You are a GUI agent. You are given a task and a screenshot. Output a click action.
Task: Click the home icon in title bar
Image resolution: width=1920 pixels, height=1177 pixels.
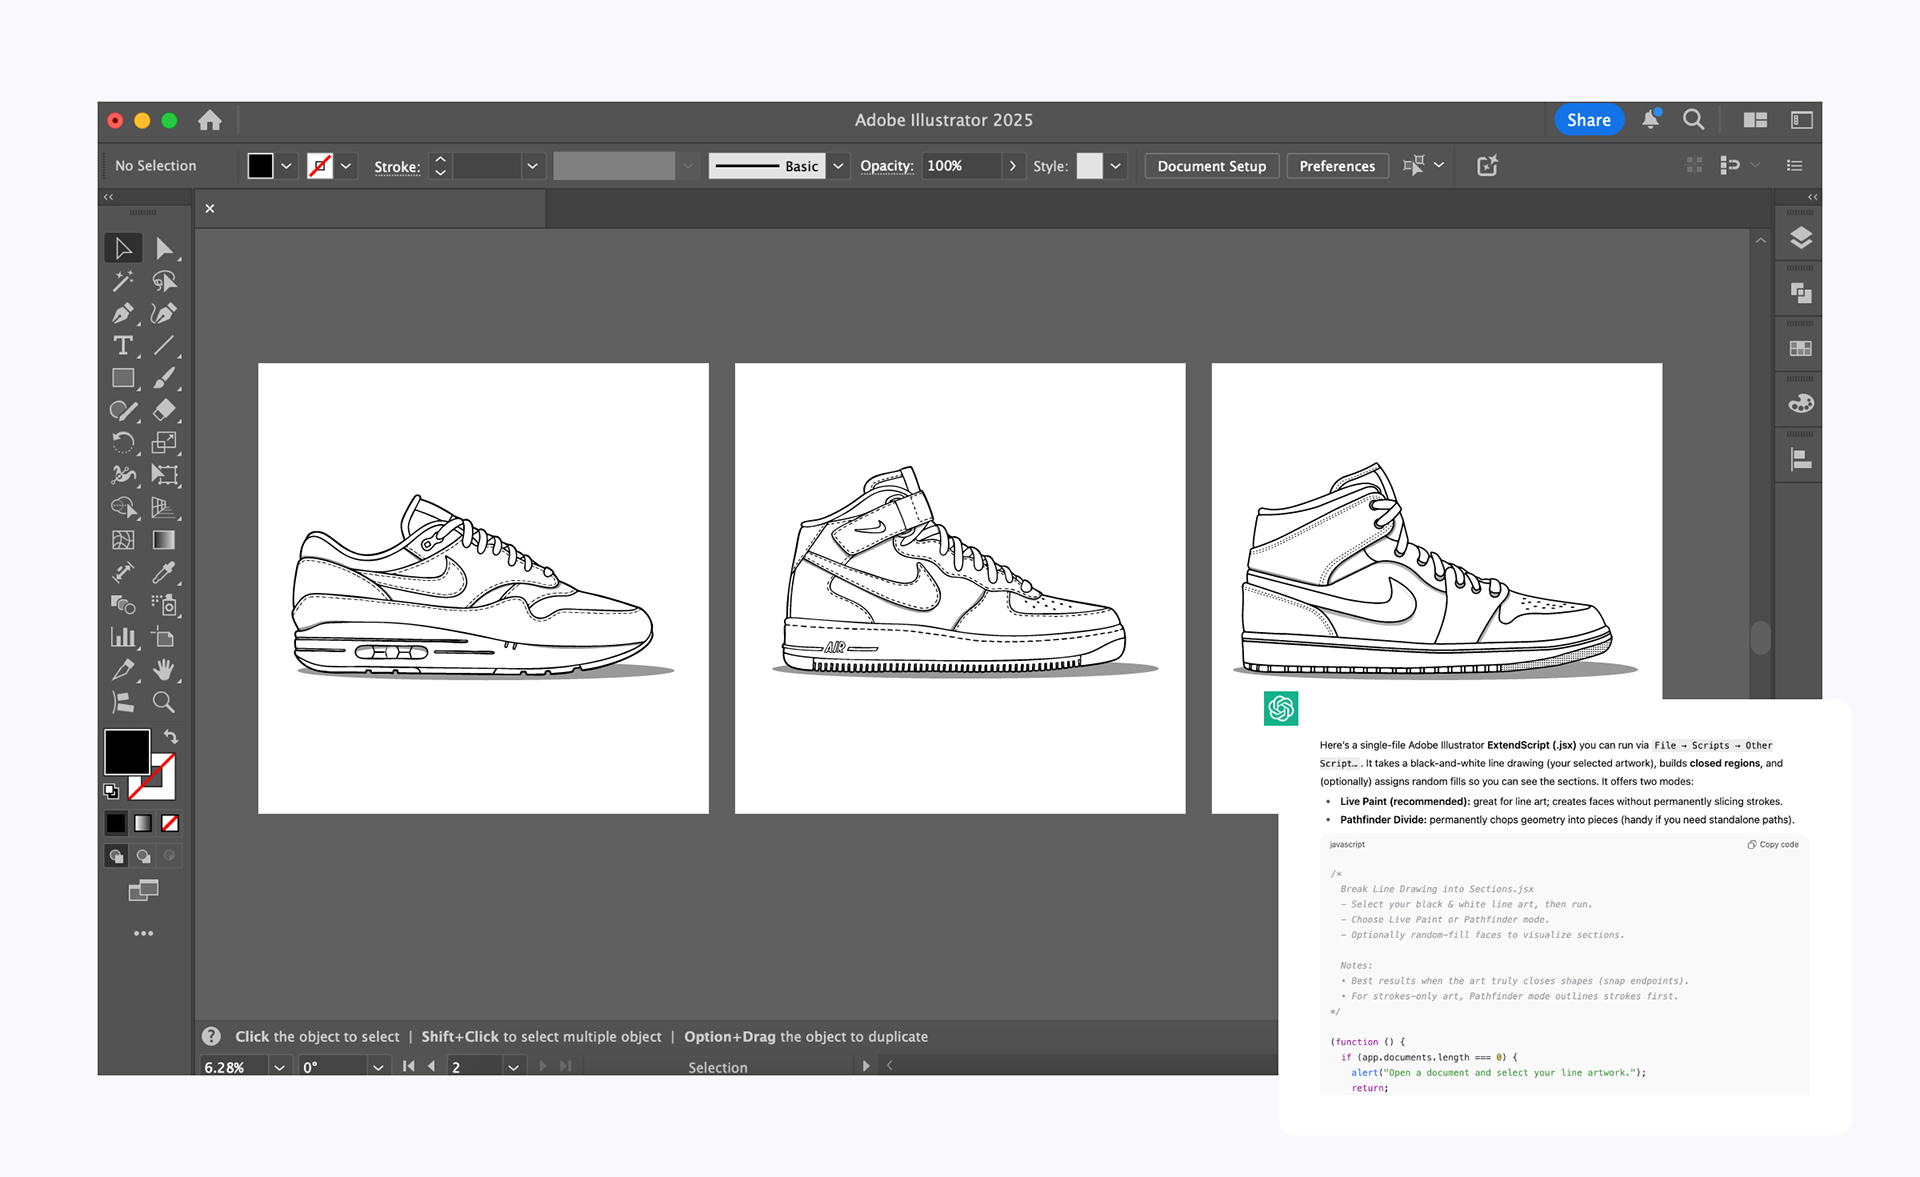[210, 120]
